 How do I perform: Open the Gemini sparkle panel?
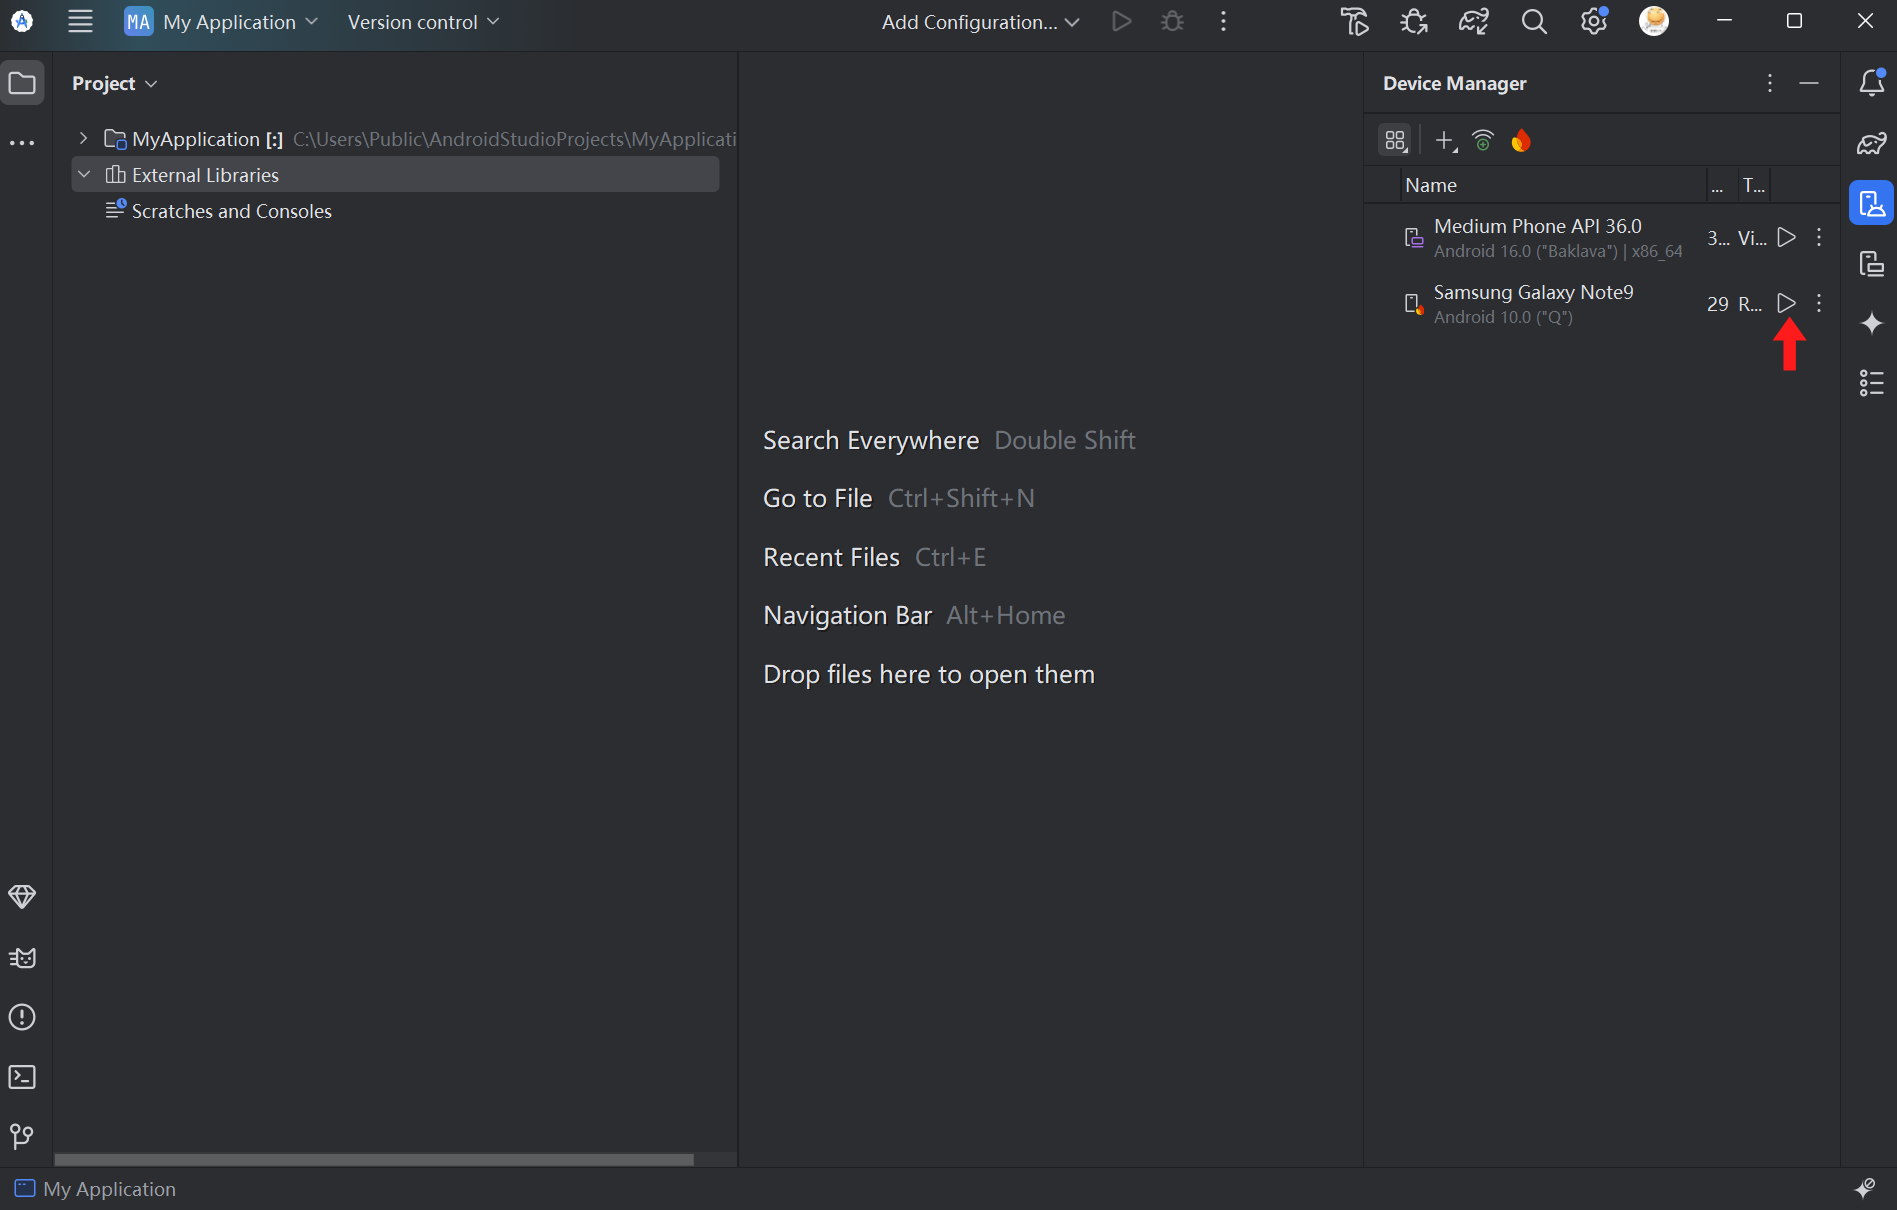[x=1872, y=323]
